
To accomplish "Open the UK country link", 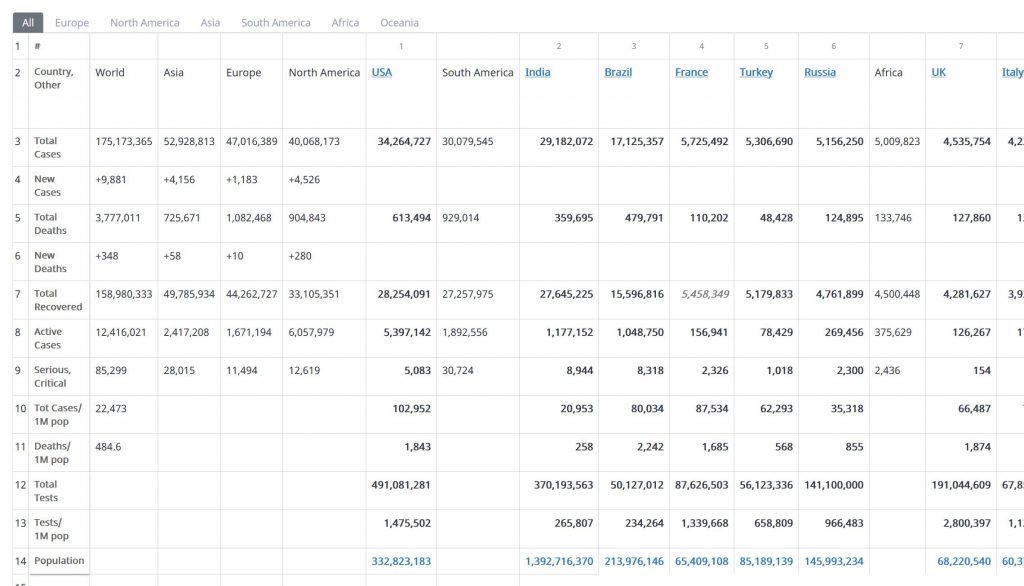I will pos(938,72).
